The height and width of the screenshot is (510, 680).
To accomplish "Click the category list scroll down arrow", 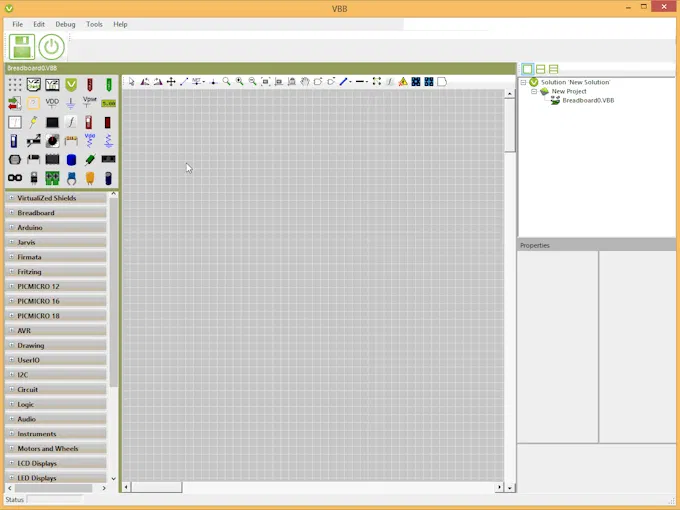I will (114, 479).
